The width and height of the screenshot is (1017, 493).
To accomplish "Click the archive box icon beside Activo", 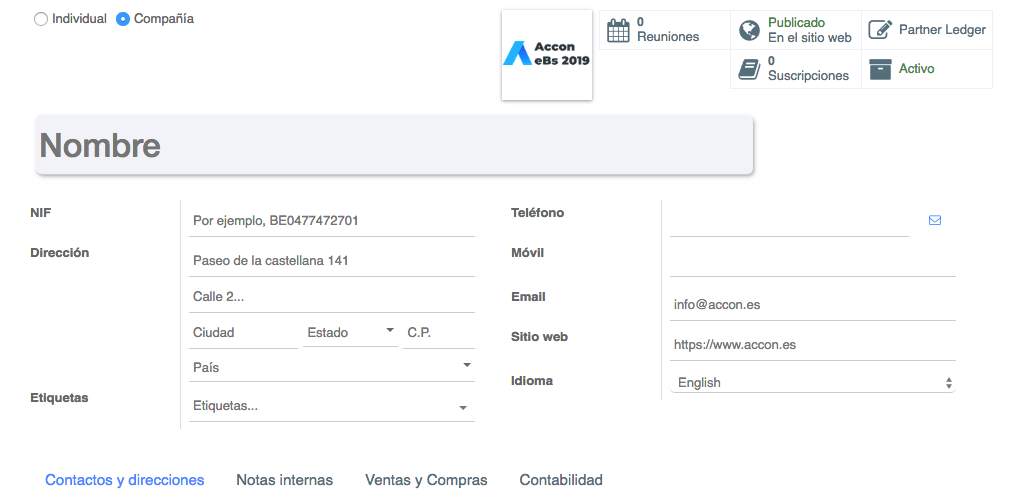I will 880,69.
